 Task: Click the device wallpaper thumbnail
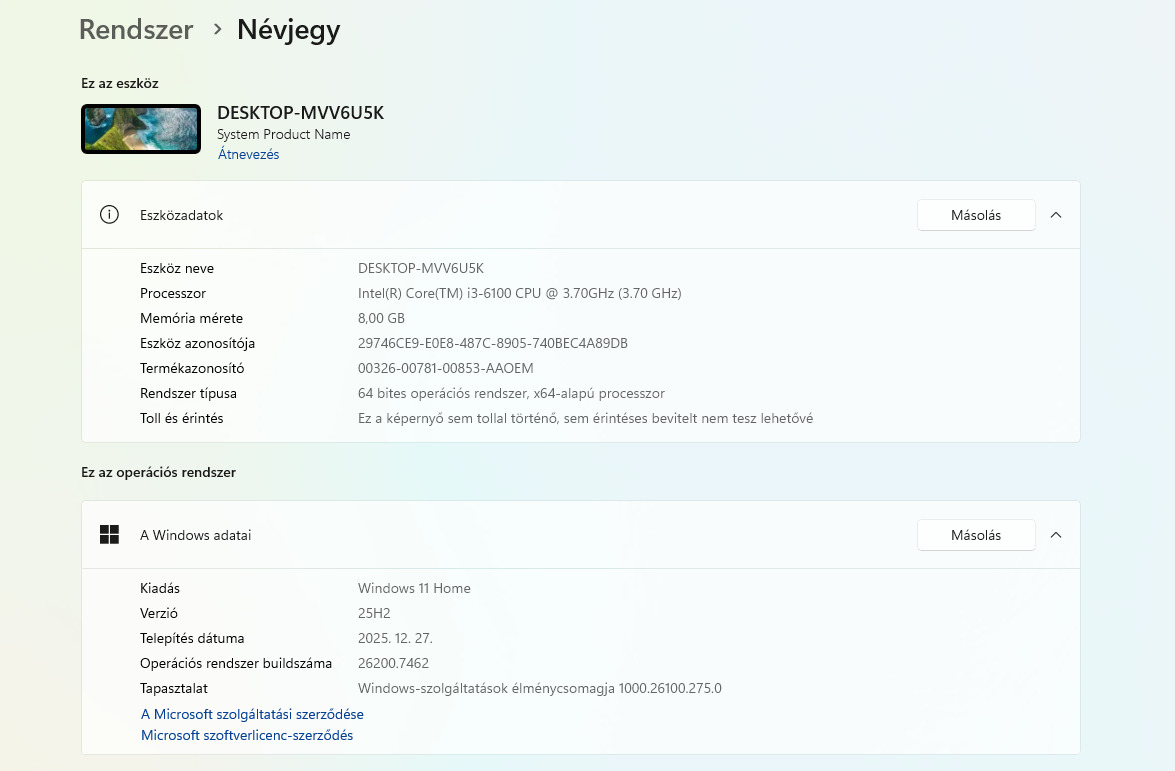(141, 130)
